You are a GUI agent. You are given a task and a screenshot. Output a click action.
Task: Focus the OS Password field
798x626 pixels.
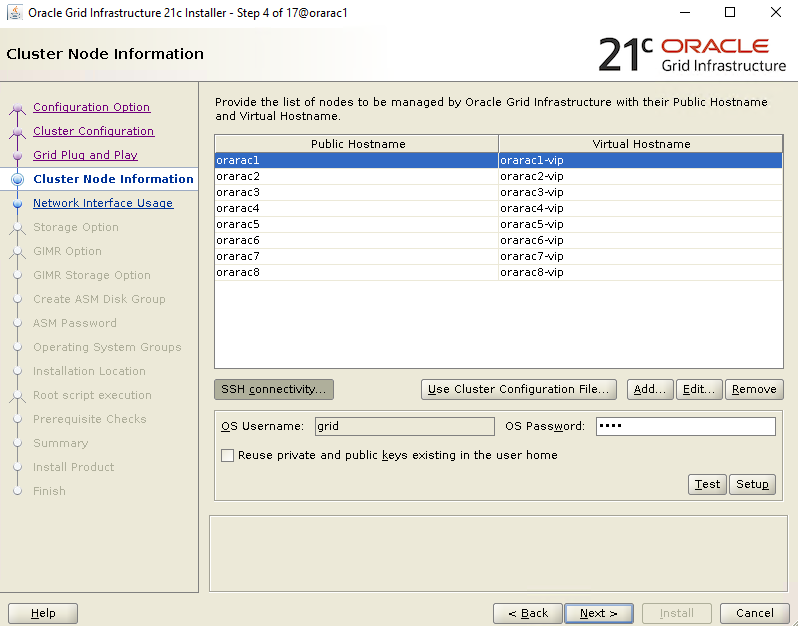(686, 426)
